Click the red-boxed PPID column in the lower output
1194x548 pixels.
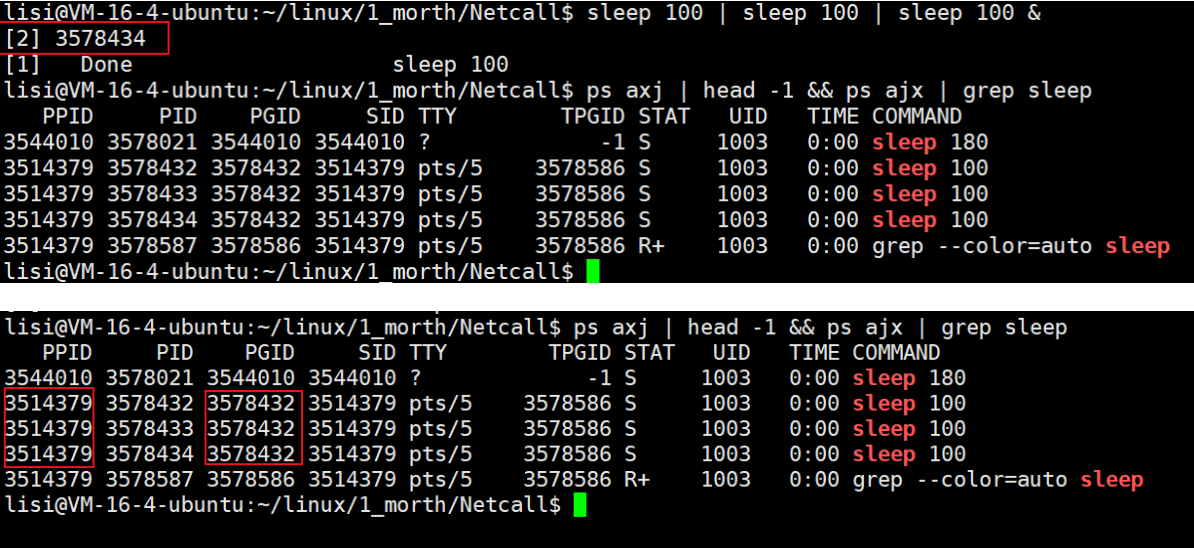tap(48, 428)
